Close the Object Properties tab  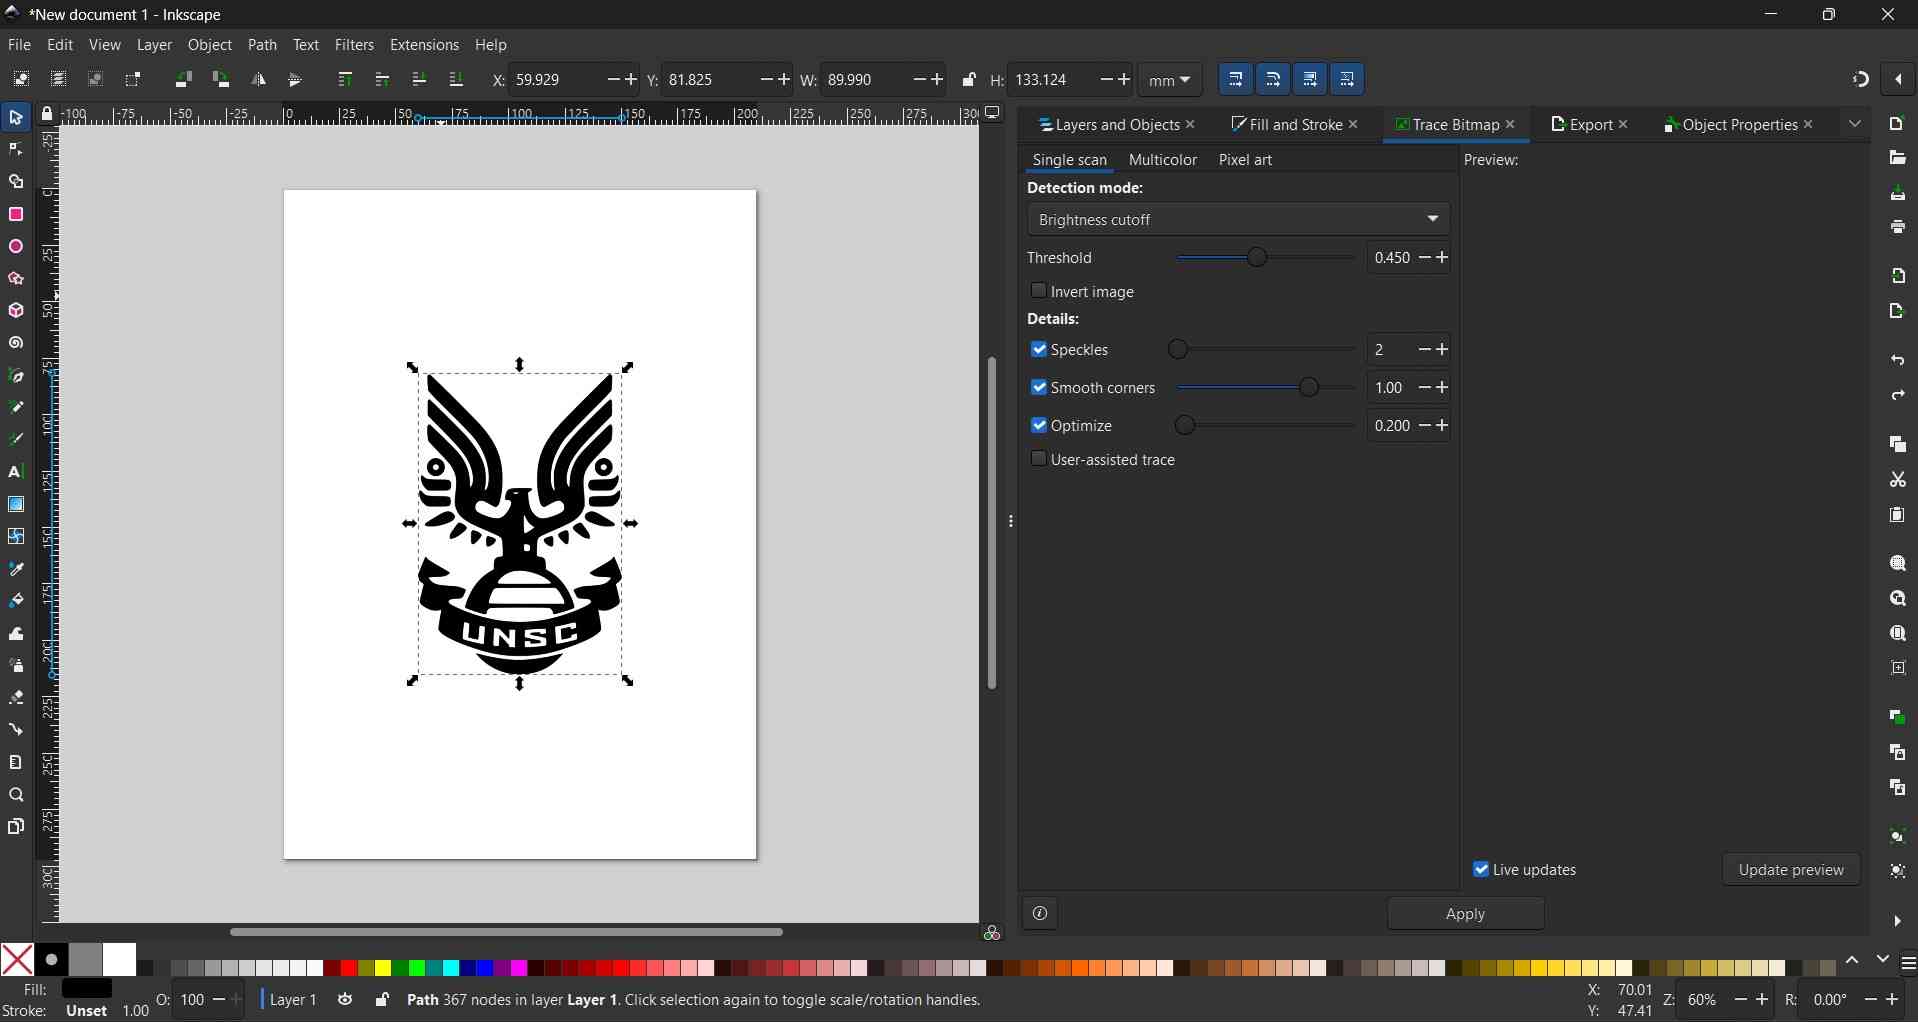tap(1808, 125)
